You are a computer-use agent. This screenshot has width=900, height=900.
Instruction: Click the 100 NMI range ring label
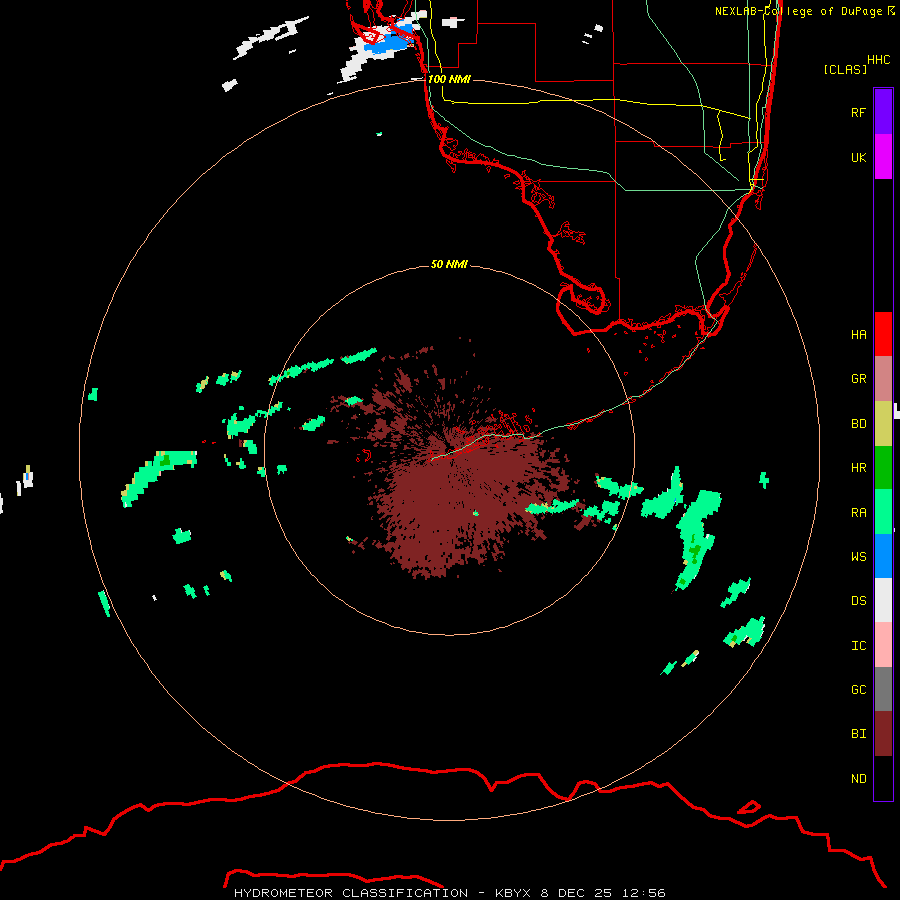449,79
